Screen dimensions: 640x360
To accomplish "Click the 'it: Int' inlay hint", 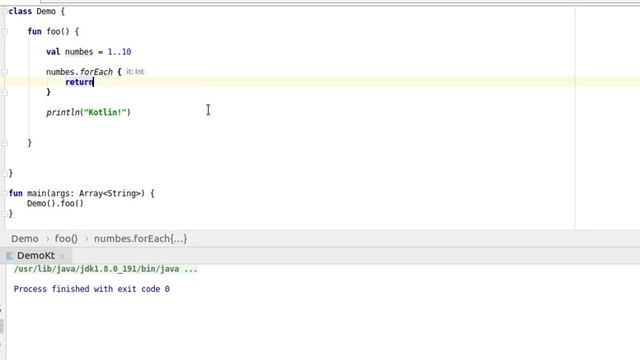I will [135, 71].
